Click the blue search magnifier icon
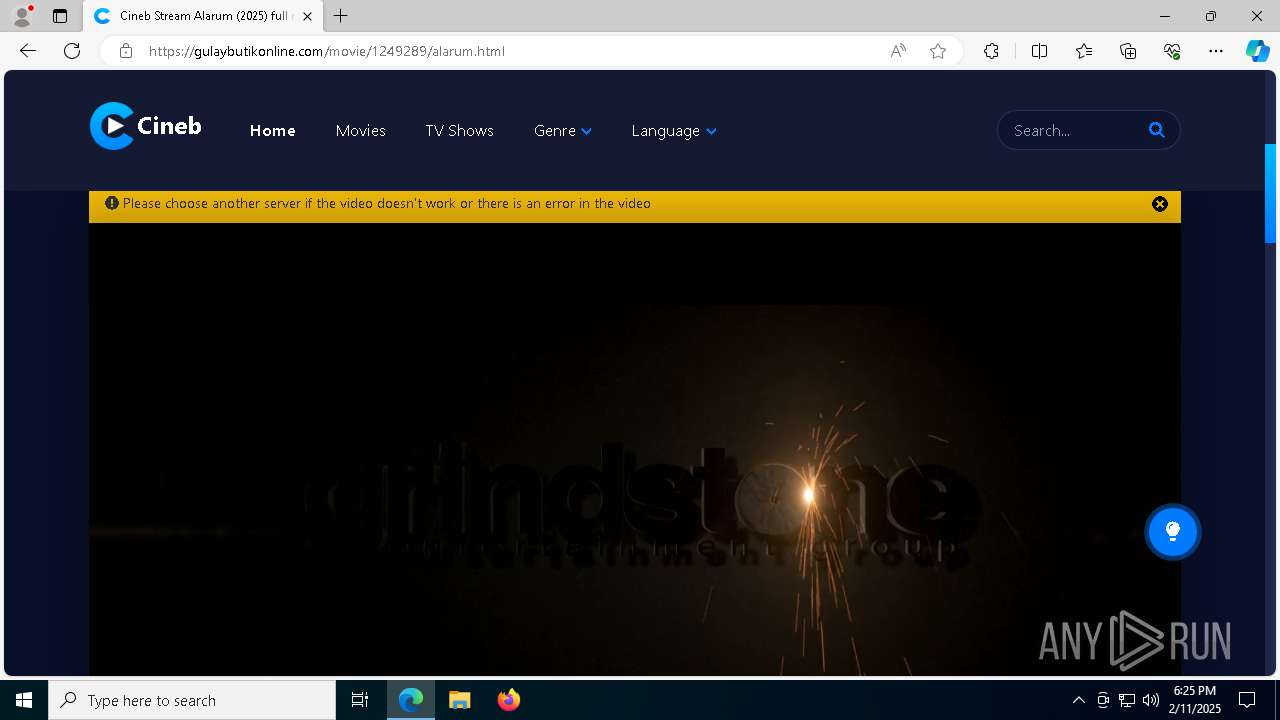 pyautogui.click(x=1157, y=130)
